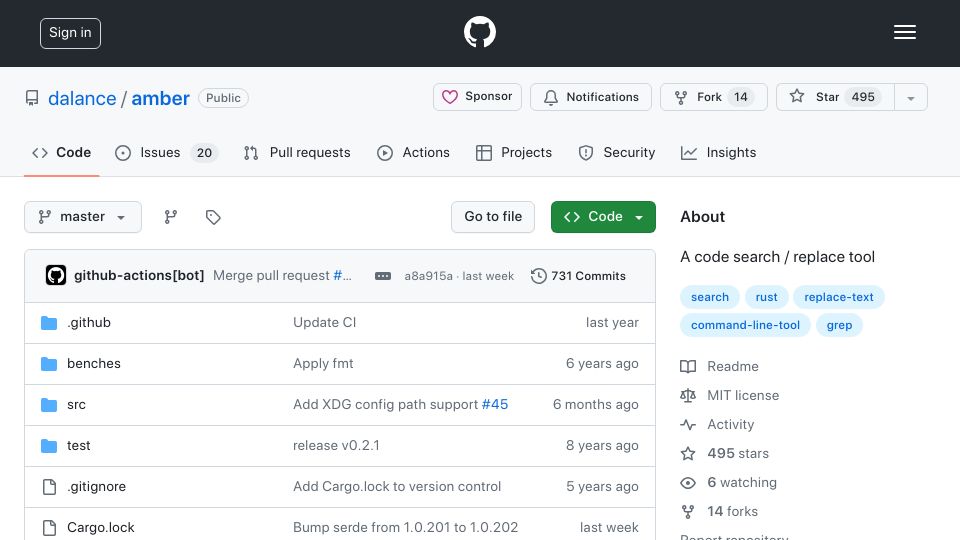Open the test folder
Screen dimensions: 960x540
click(78, 446)
